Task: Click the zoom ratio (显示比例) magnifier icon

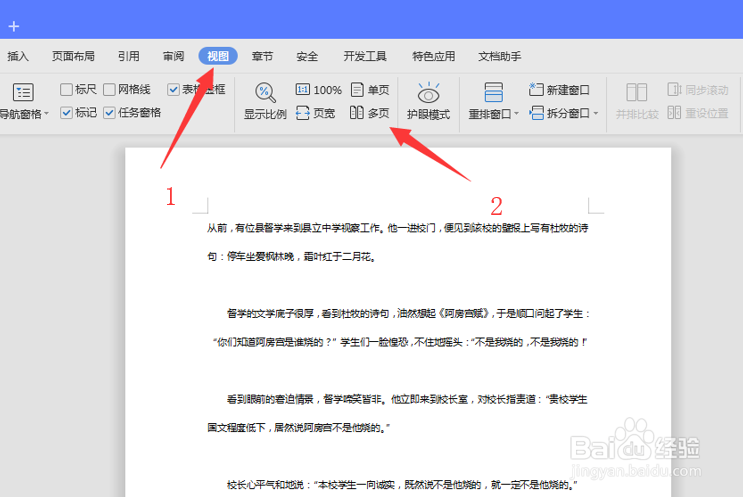Action: (x=265, y=92)
